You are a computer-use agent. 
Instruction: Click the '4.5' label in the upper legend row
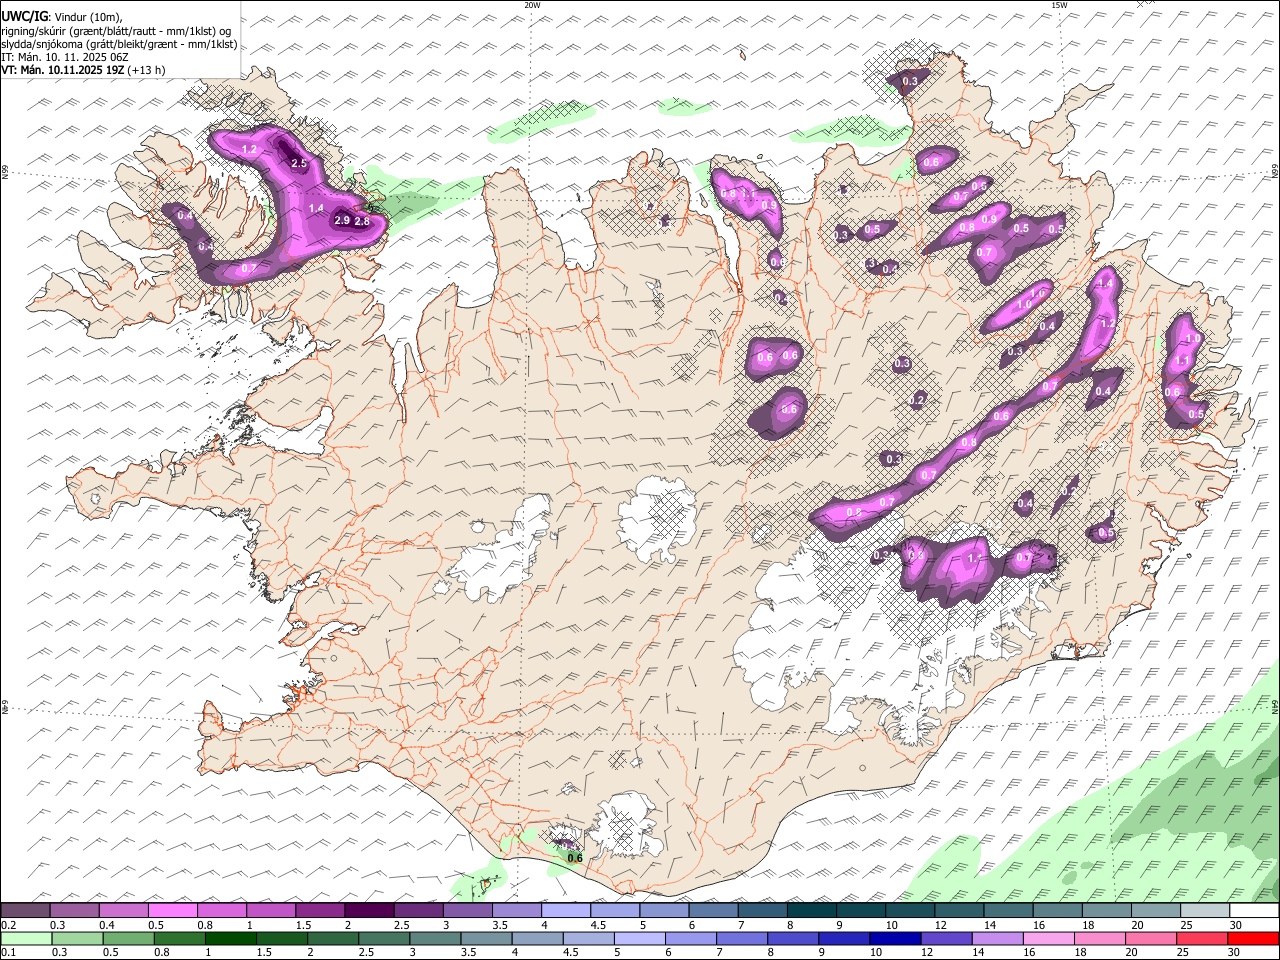[597, 925]
